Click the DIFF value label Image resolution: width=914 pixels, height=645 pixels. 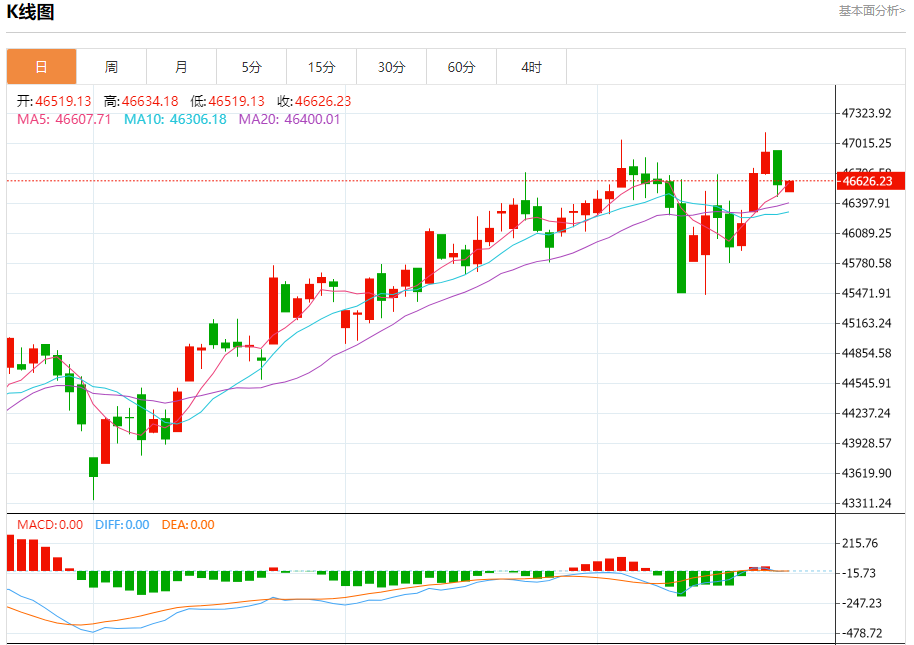(122, 524)
